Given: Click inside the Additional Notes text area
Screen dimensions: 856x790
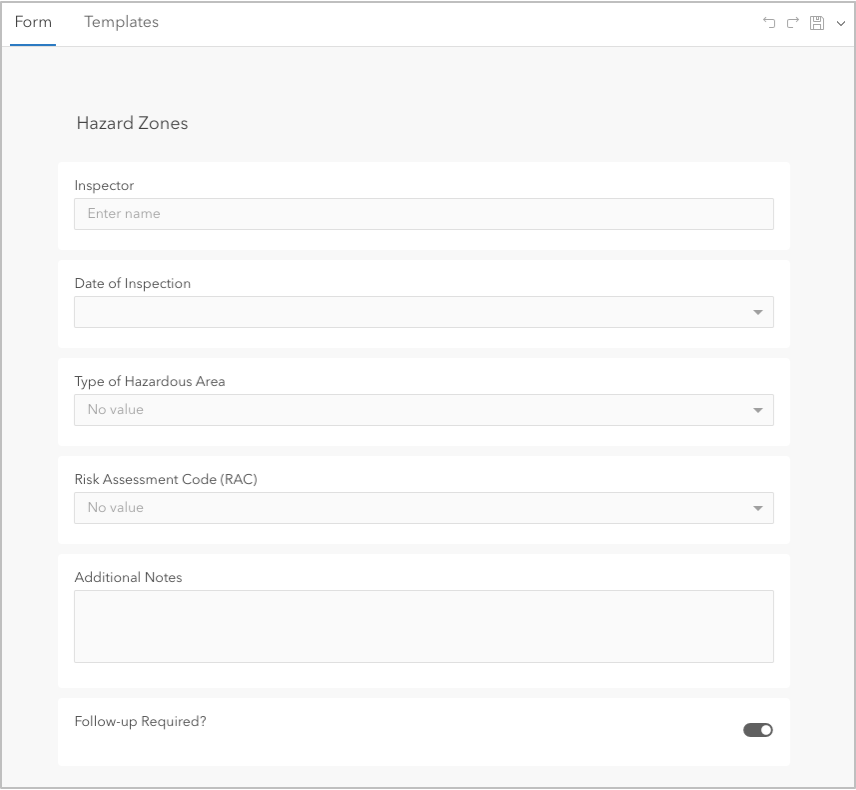Looking at the screenshot, I should (423, 624).
